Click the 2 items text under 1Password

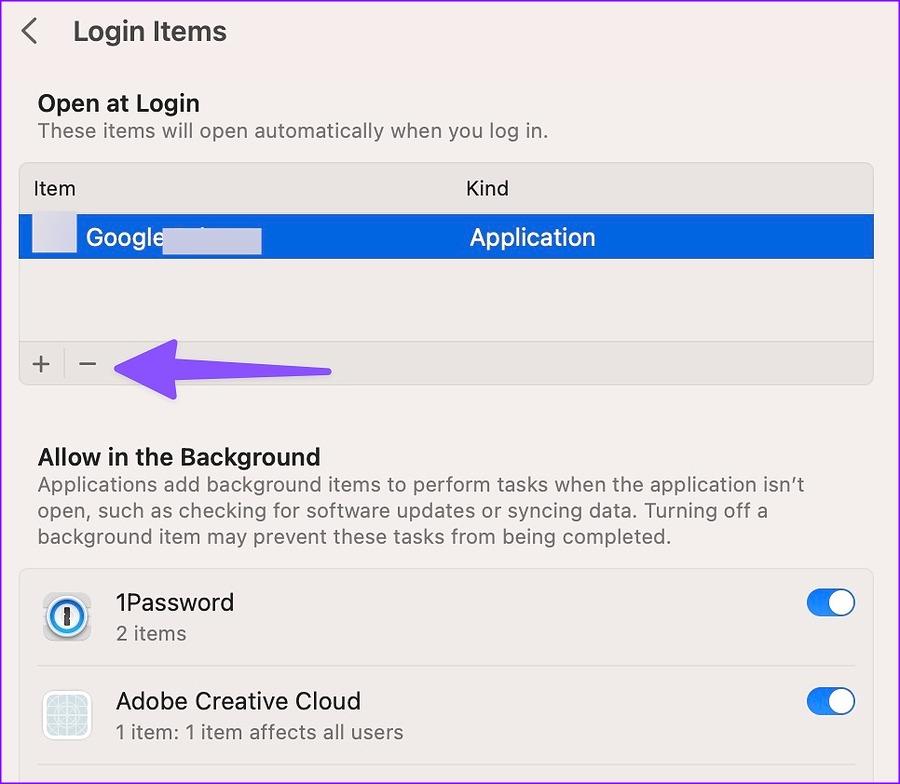pyautogui.click(x=150, y=634)
